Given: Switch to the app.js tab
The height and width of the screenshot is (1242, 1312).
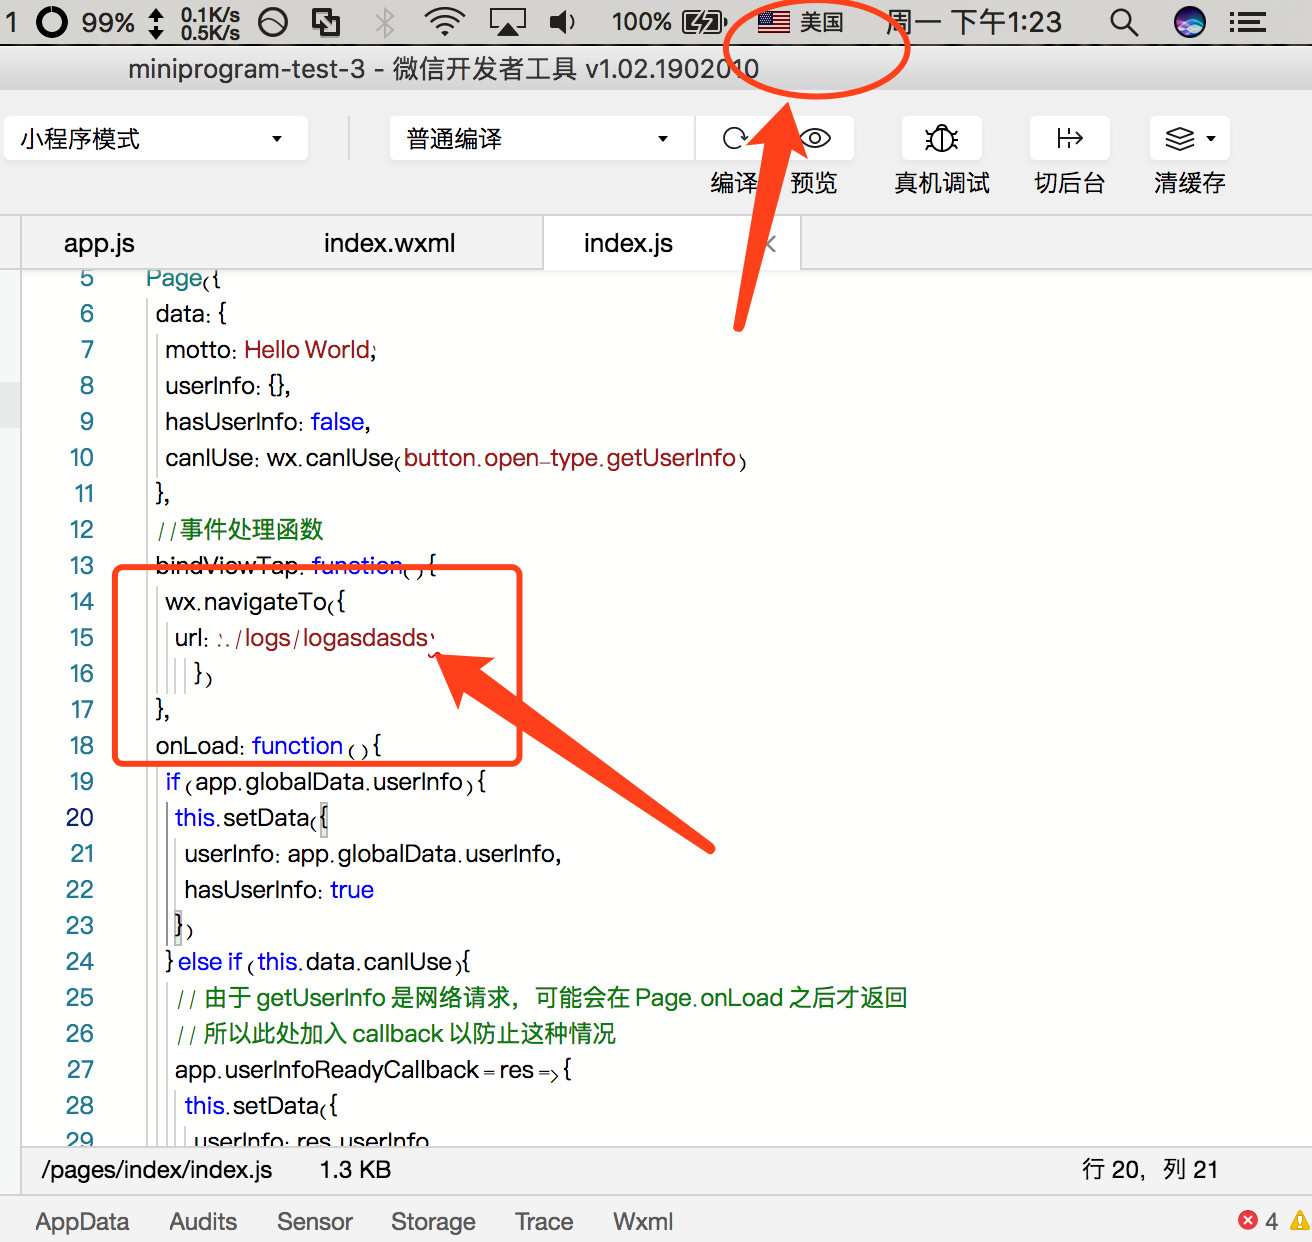Looking at the screenshot, I should coord(99,243).
